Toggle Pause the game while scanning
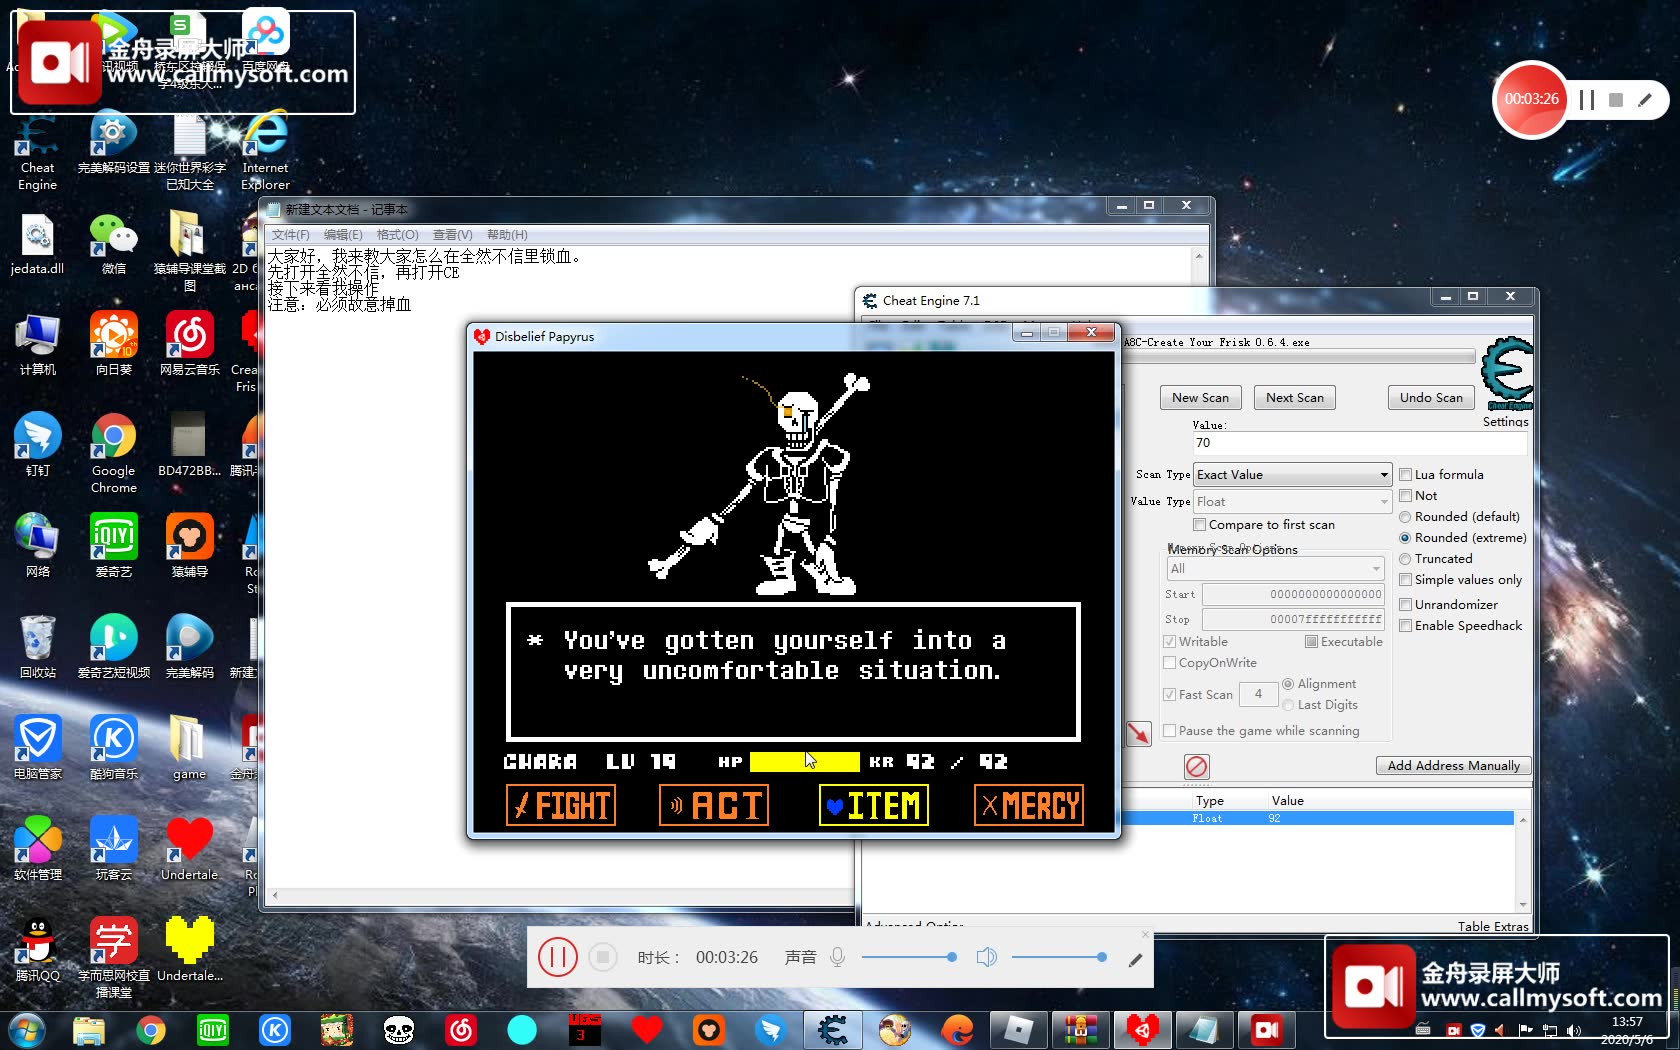Image resolution: width=1680 pixels, height=1050 pixels. (x=1169, y=731)
